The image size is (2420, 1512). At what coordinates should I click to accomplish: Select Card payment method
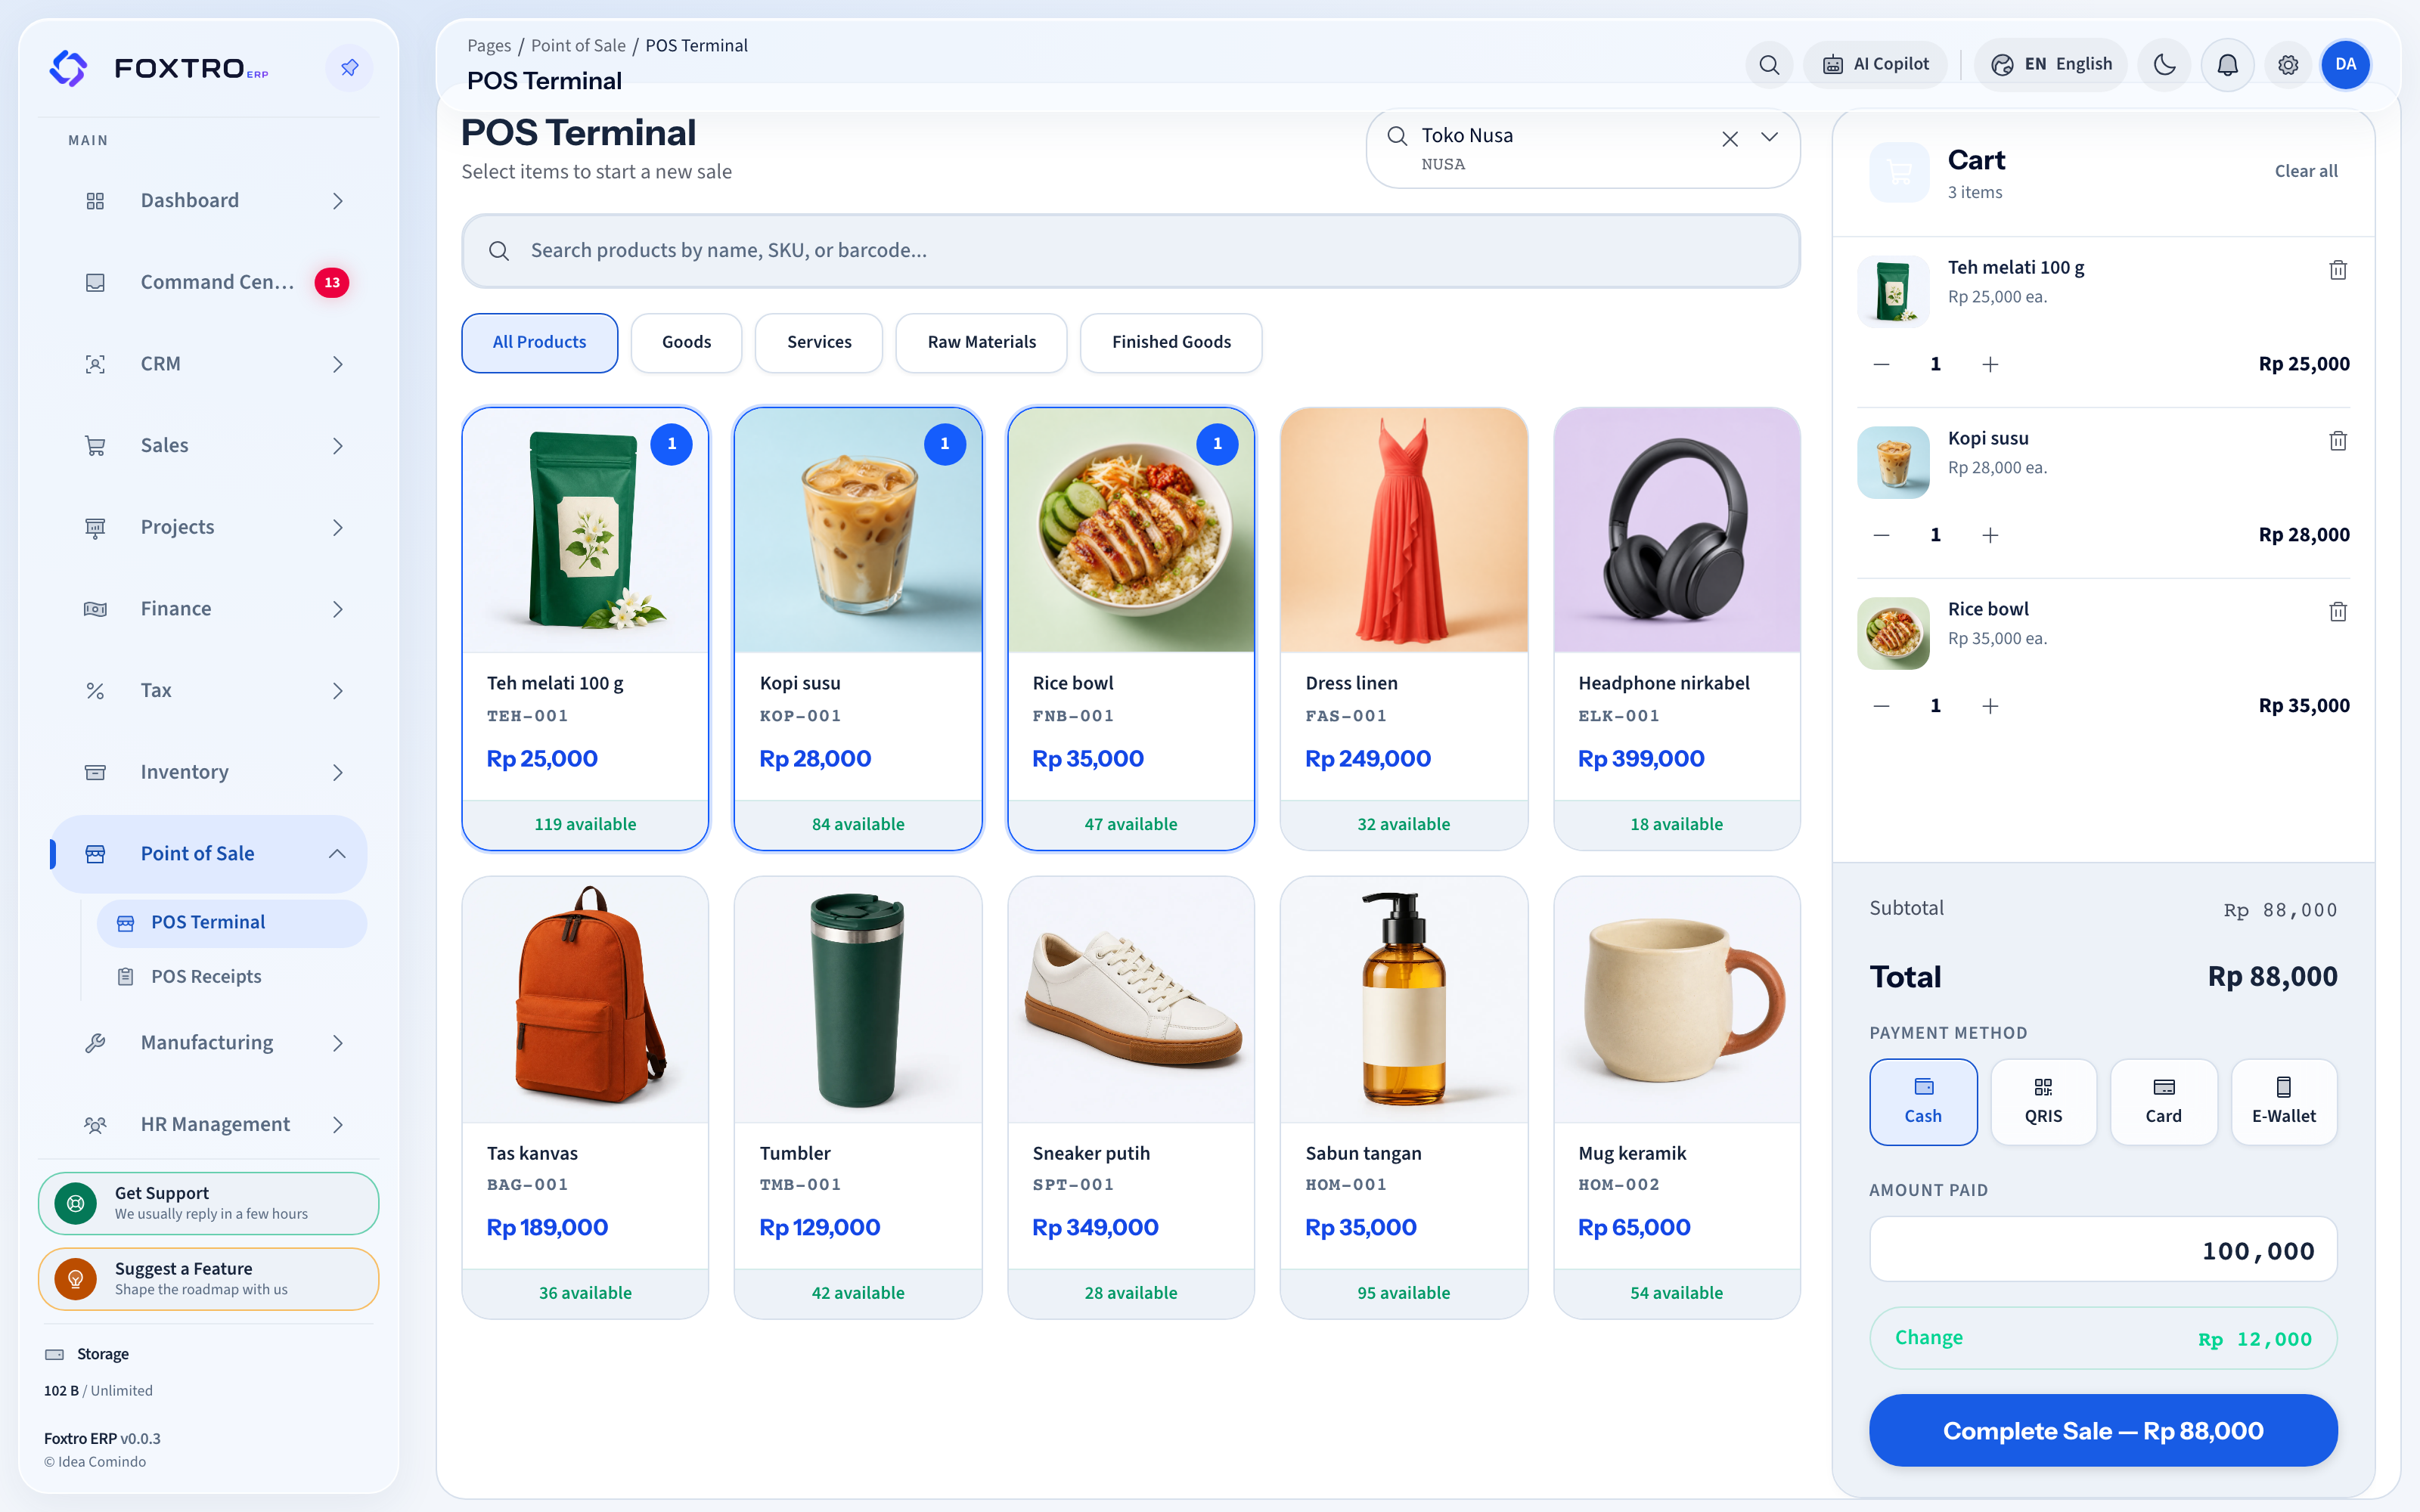point(2163,1101)
